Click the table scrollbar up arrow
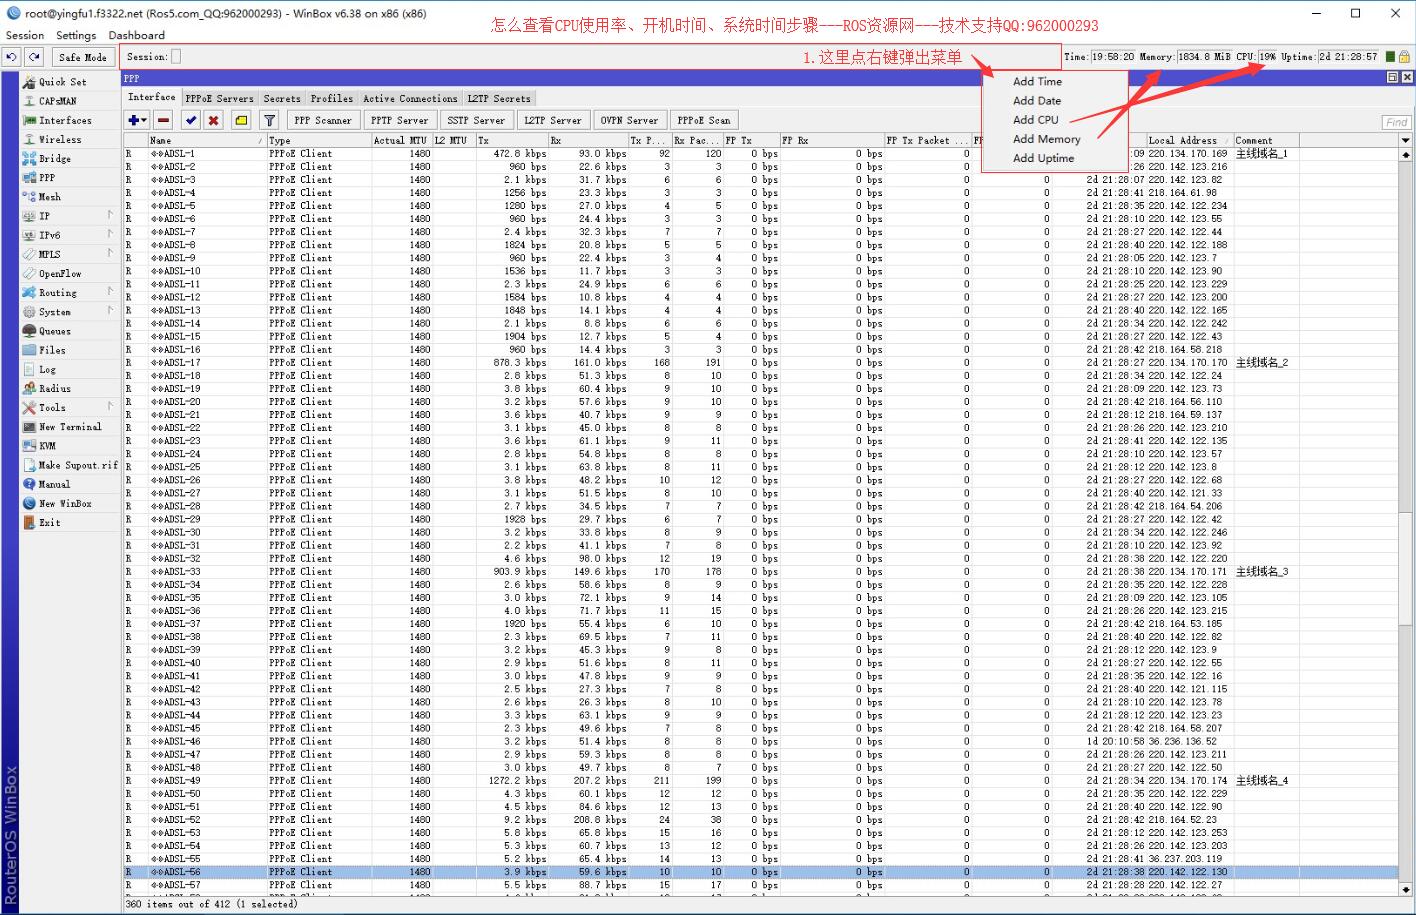1416x915 pixels. (1406, 155)
